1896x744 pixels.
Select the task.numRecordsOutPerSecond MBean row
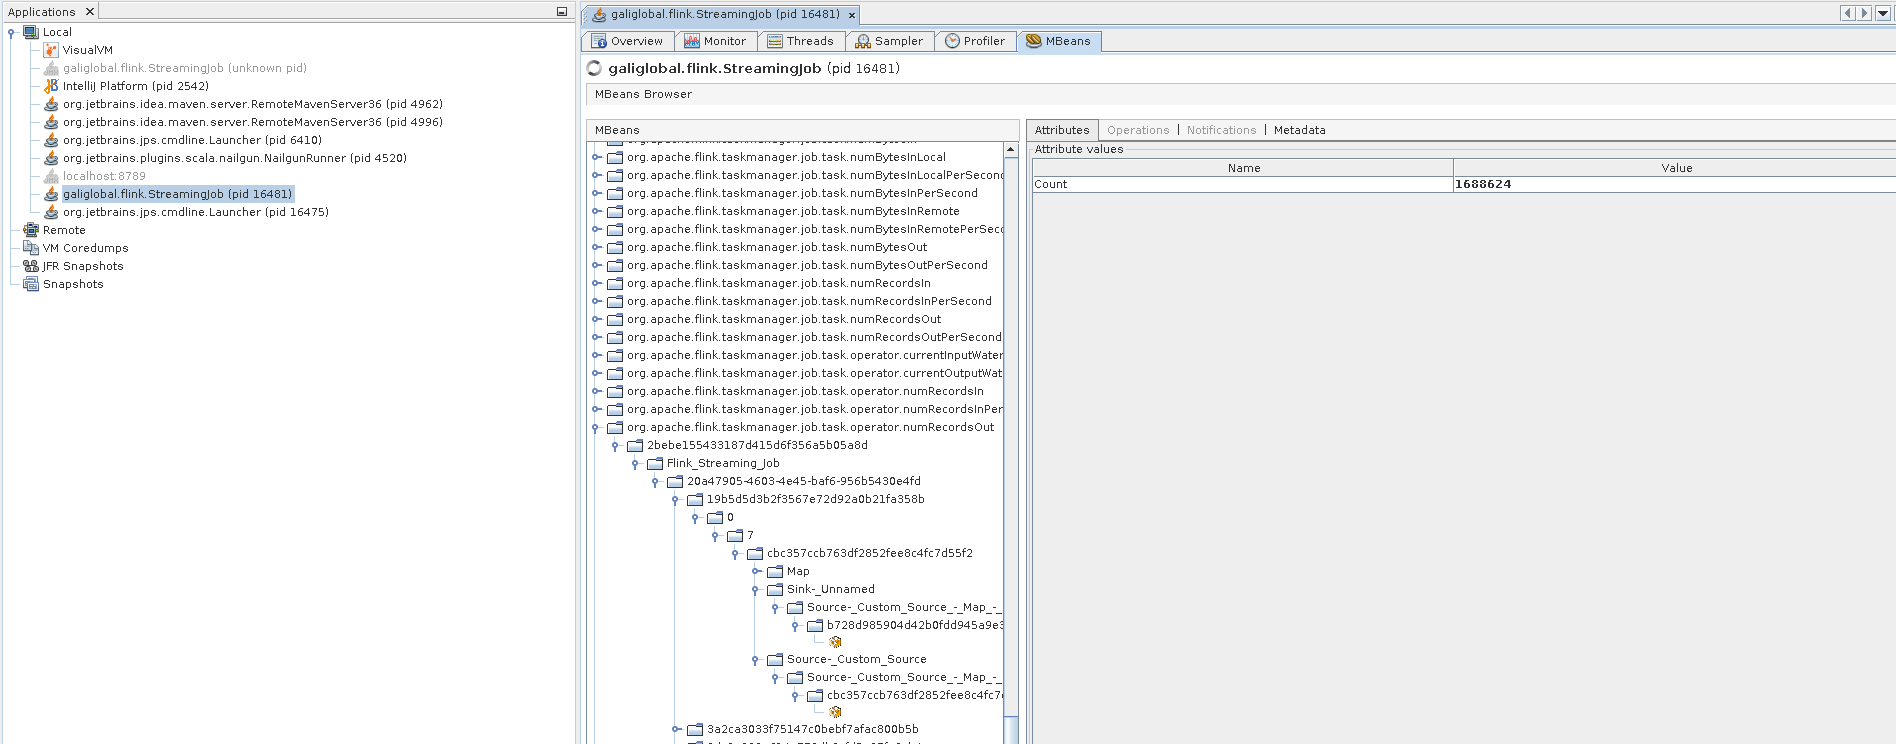click(x=813, y=338)
